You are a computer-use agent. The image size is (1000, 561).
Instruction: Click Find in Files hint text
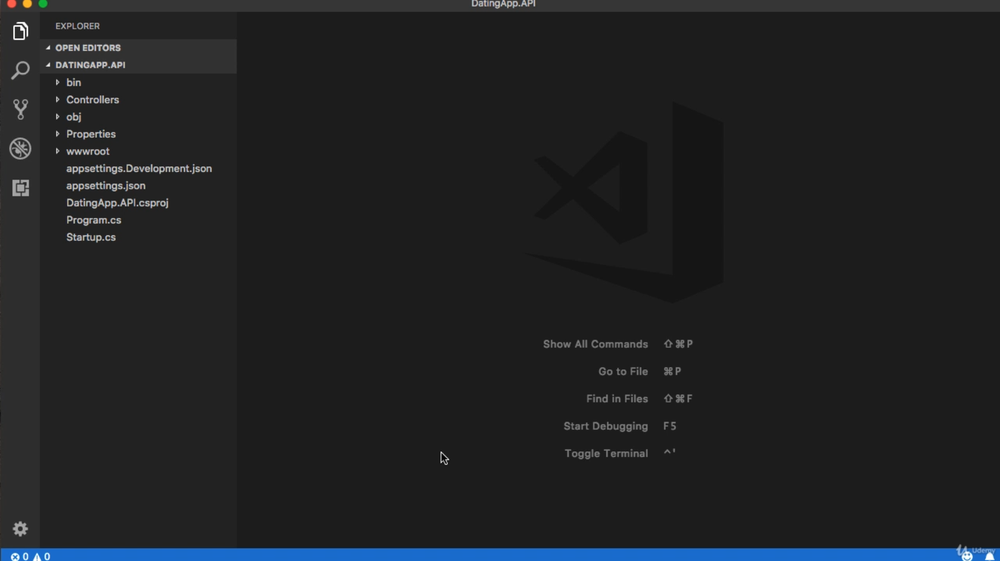(x=617, y=399)
